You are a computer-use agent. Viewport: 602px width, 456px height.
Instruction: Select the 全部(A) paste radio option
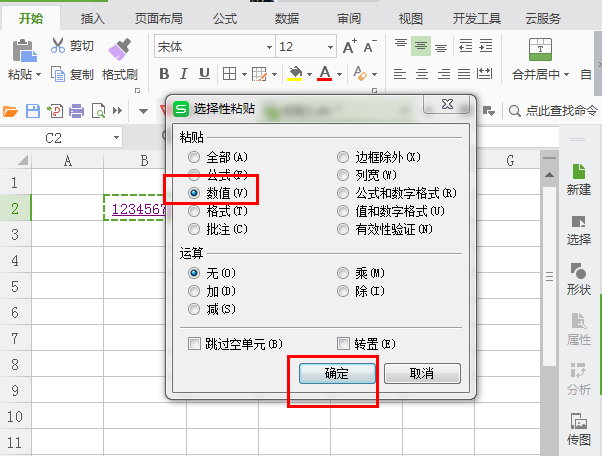tap(194, 157)
